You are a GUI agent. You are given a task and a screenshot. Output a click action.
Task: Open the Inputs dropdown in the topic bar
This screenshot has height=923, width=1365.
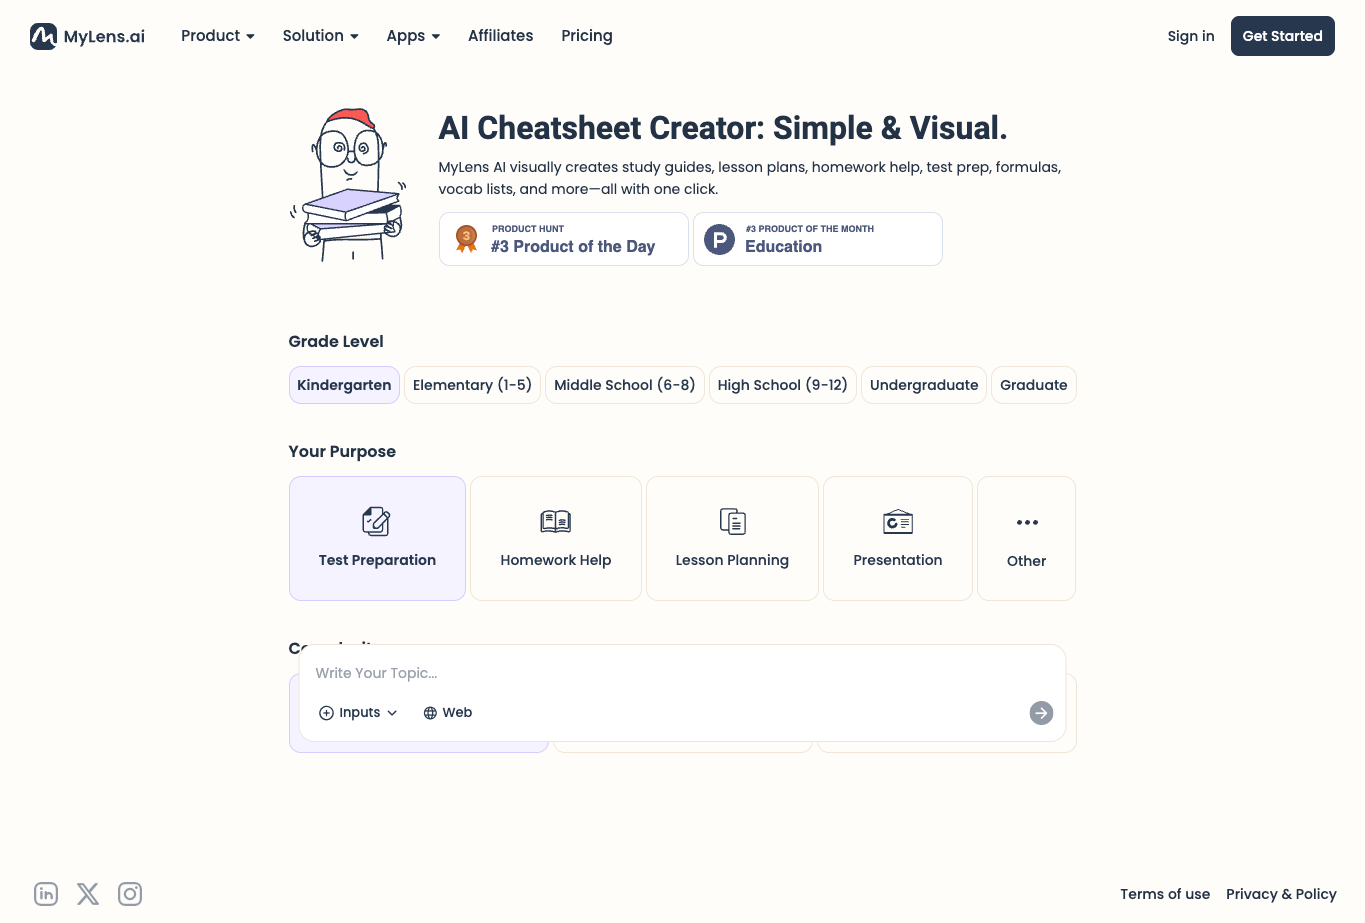[x=357, y=712]
